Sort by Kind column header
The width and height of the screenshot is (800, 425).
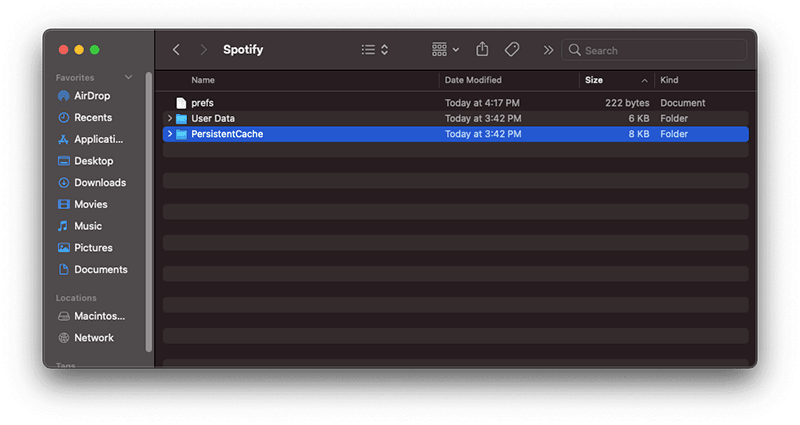pos(669,80)
